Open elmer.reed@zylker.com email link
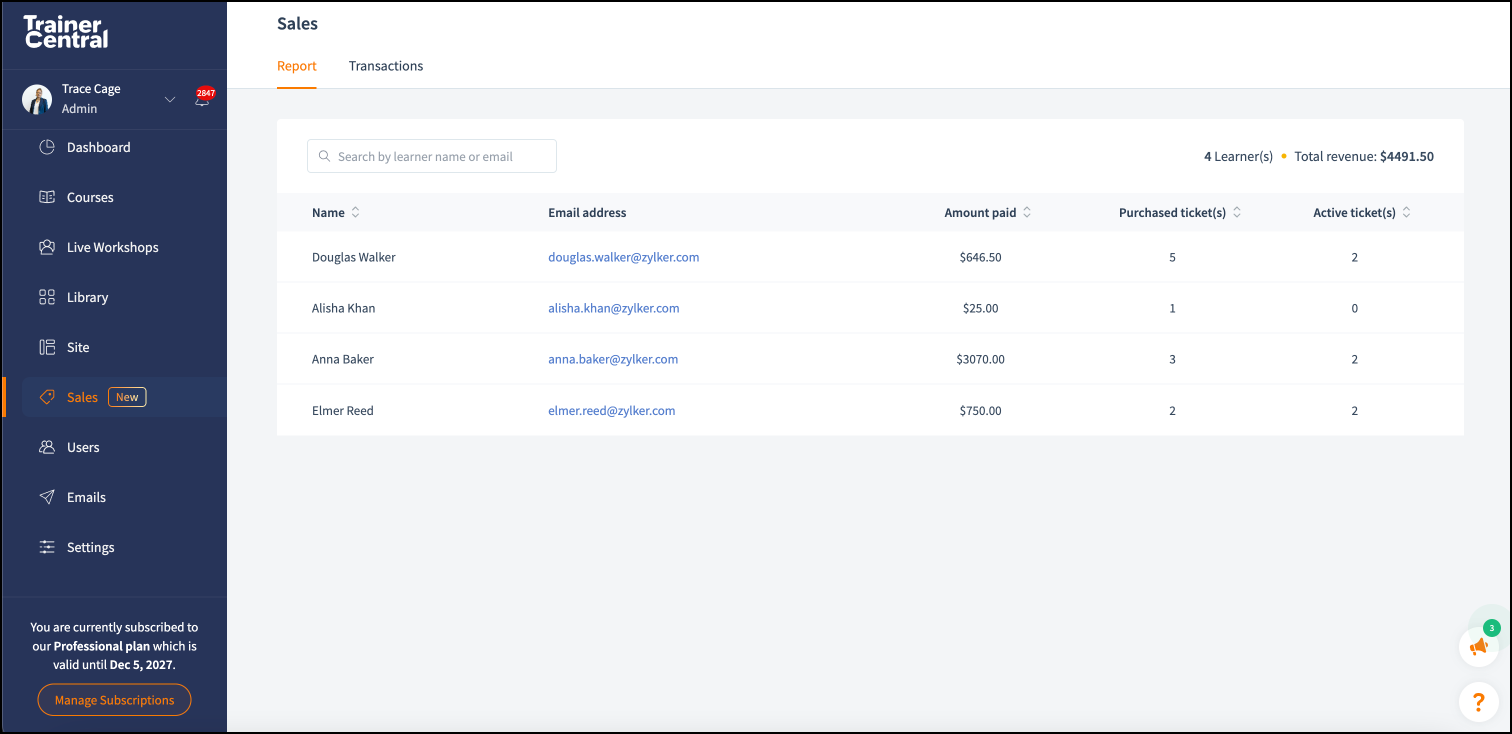 (612, 410)
